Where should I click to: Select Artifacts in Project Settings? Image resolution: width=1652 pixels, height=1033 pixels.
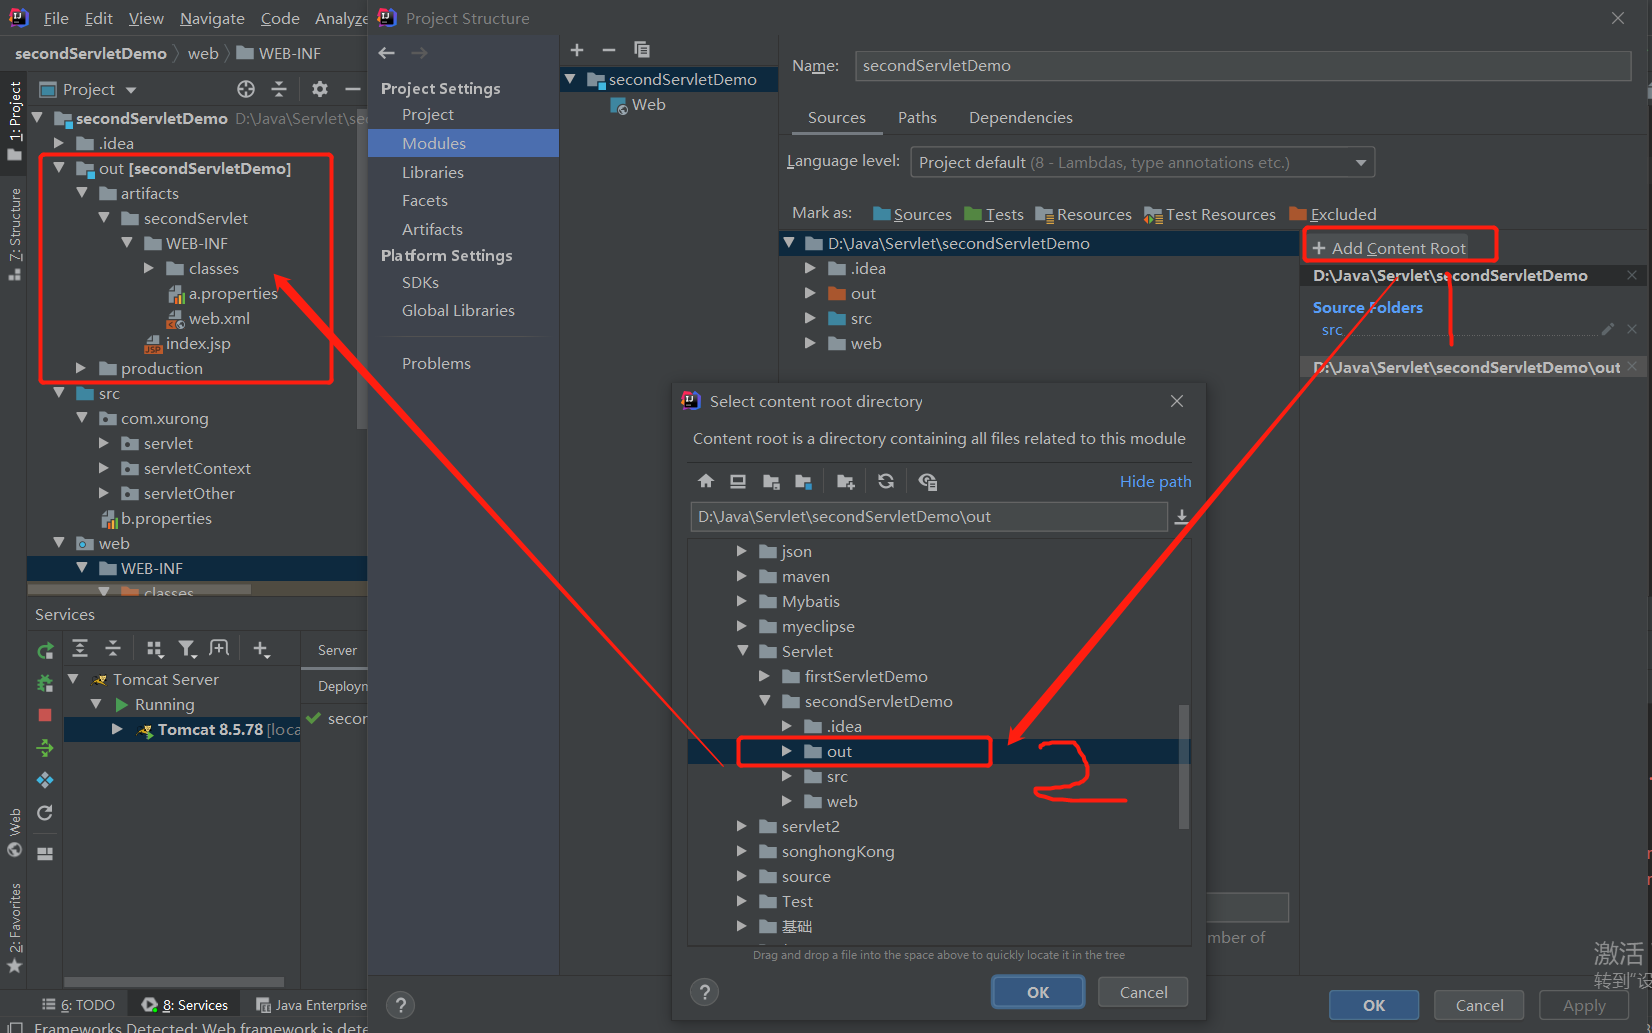[x=432, y=229]
